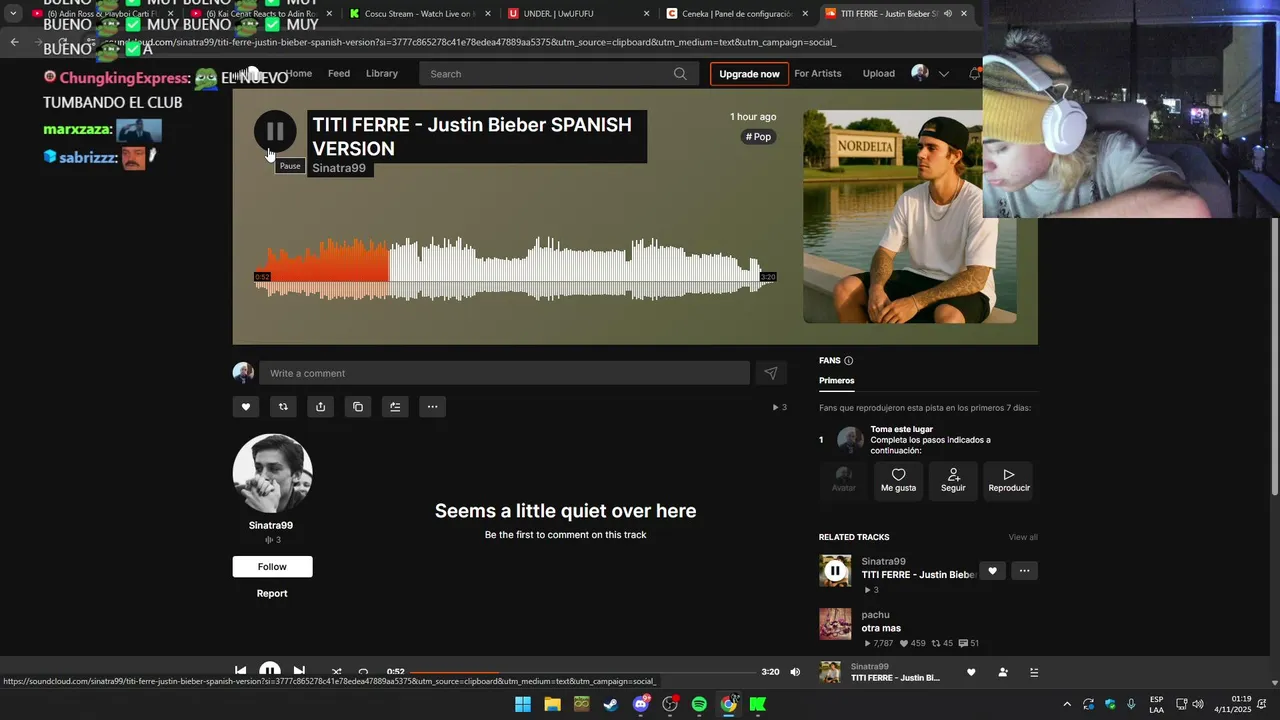1280x720 pixels.
Task: Send the comment with the paper plane icon
Action: (x=771, y=373)
